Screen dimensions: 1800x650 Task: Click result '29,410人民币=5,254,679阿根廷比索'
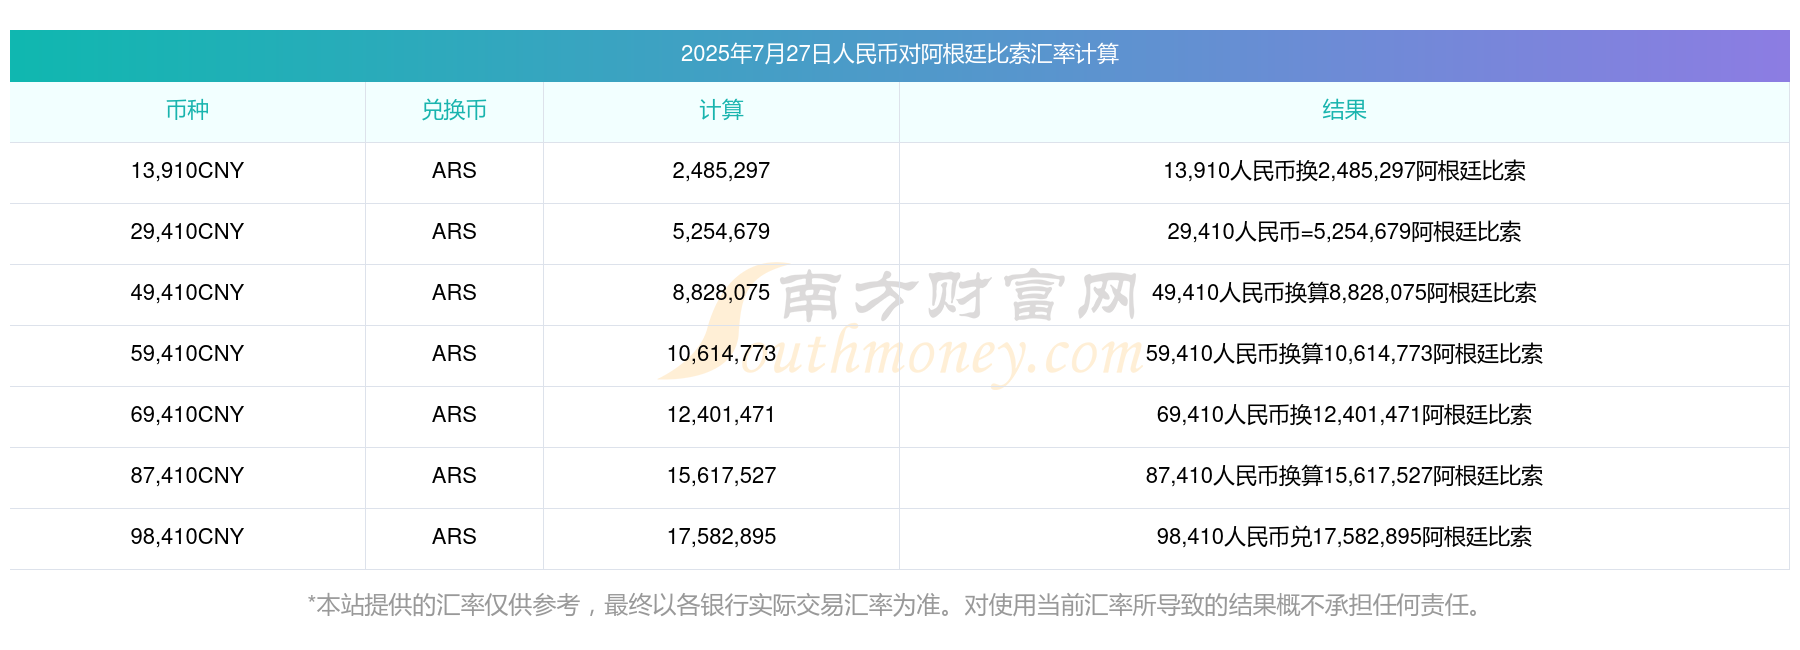pos(1344,232)
